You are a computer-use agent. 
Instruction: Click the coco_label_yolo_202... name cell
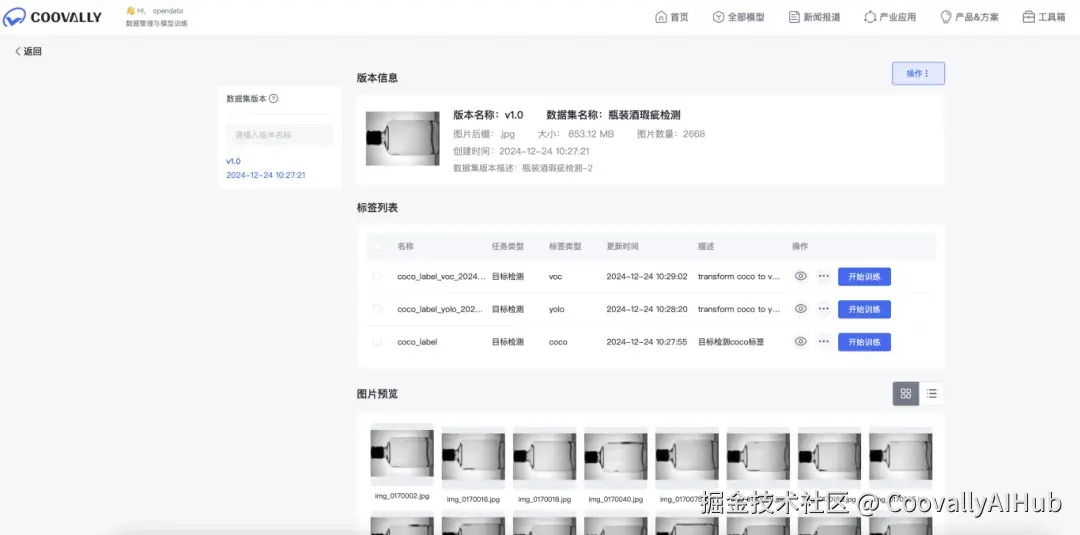(x=440, y=309)
